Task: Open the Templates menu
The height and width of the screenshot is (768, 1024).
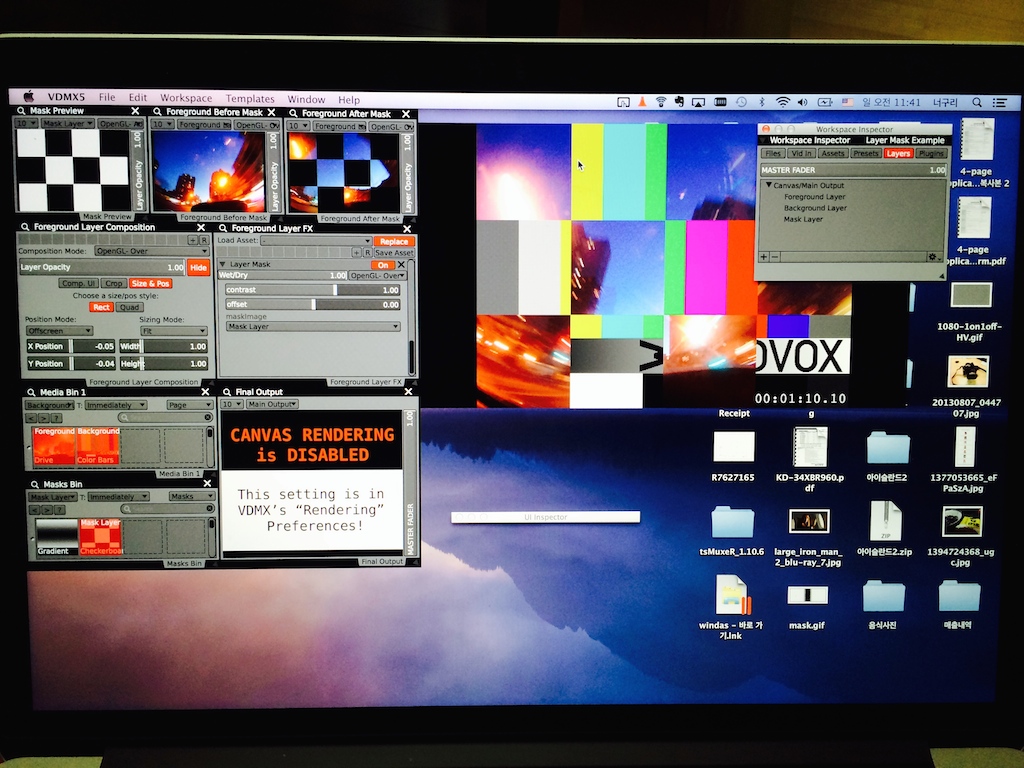Action: pos(250,99)
